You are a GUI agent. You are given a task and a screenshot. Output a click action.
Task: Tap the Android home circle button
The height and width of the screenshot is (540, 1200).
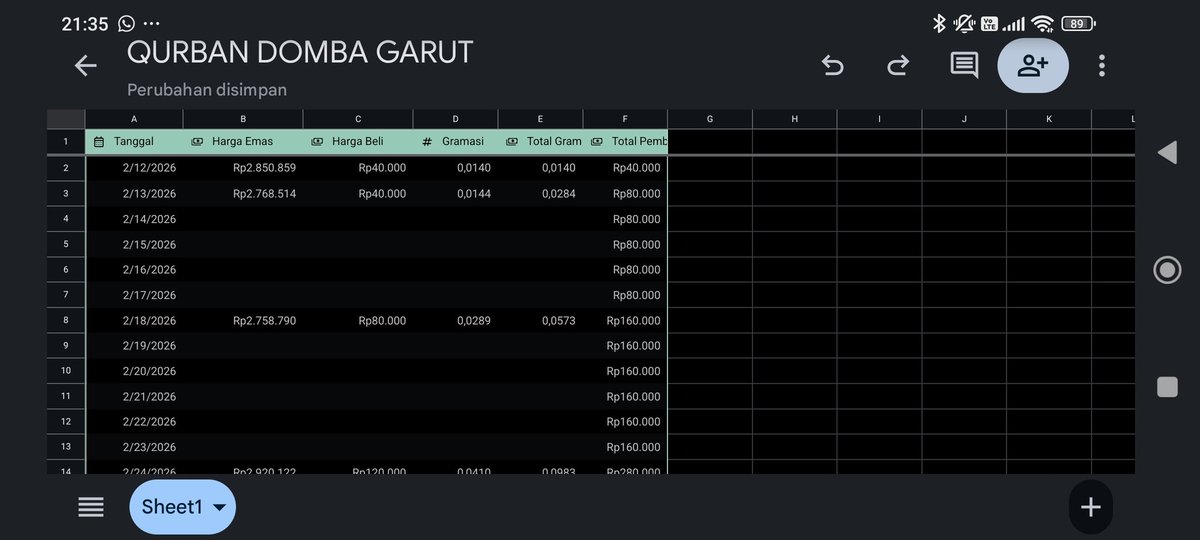coord(1167,270)
